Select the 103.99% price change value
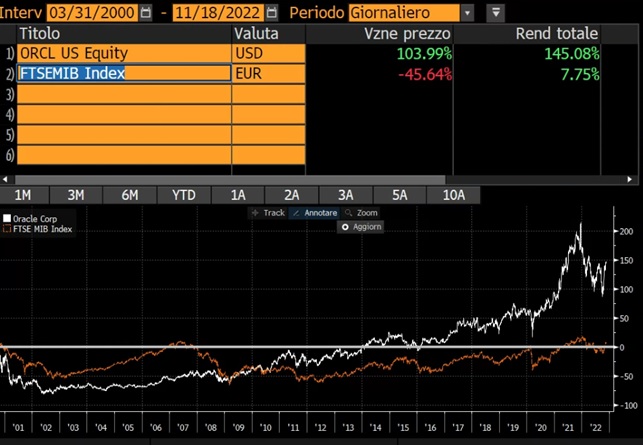643x445 pixels. (x=424, y=54)
